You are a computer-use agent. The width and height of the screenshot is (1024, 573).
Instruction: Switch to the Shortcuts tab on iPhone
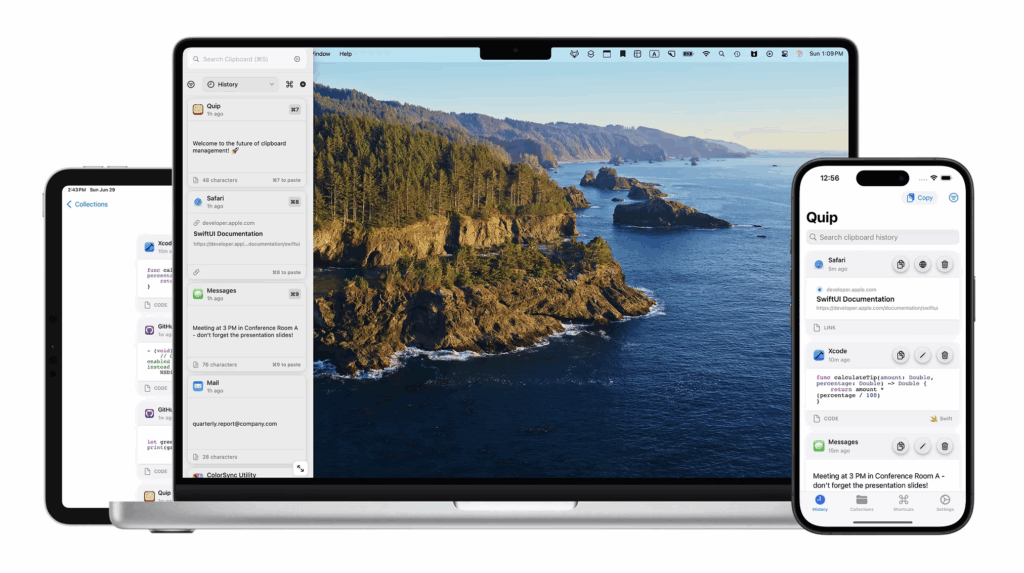click(903, 502)
